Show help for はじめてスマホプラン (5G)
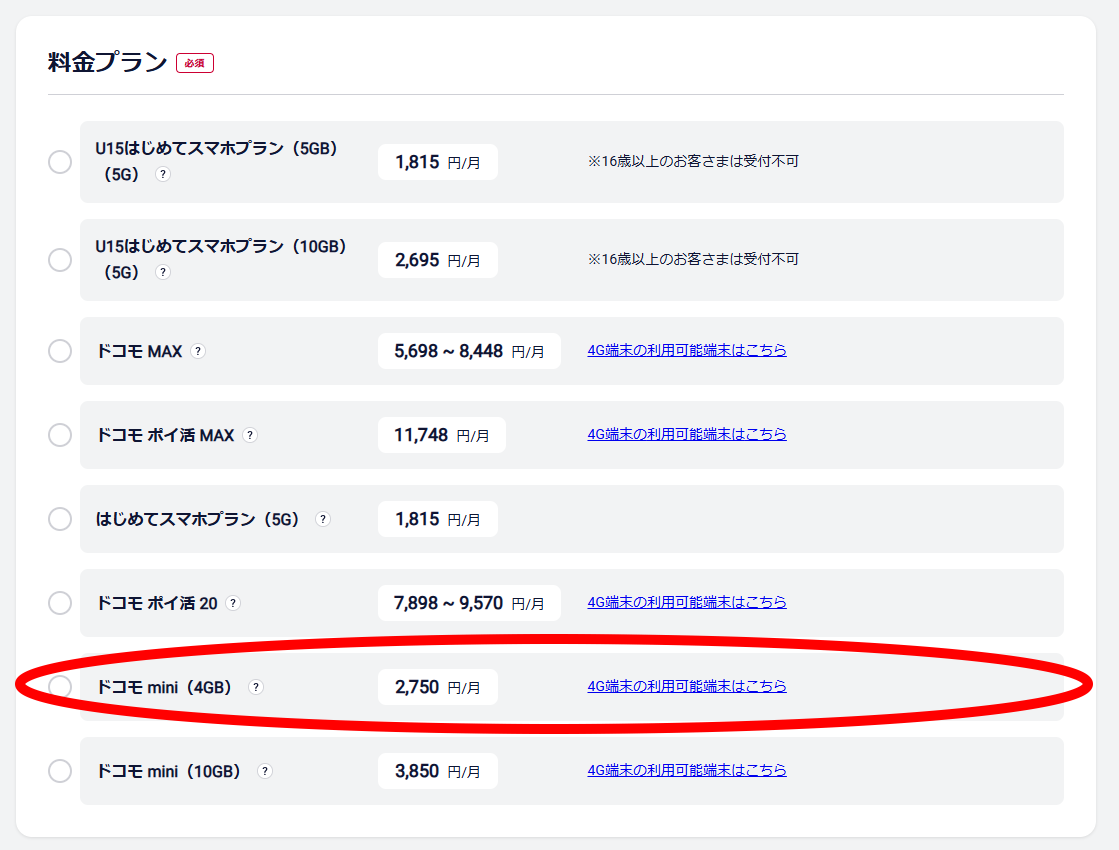 coord(323,519)
